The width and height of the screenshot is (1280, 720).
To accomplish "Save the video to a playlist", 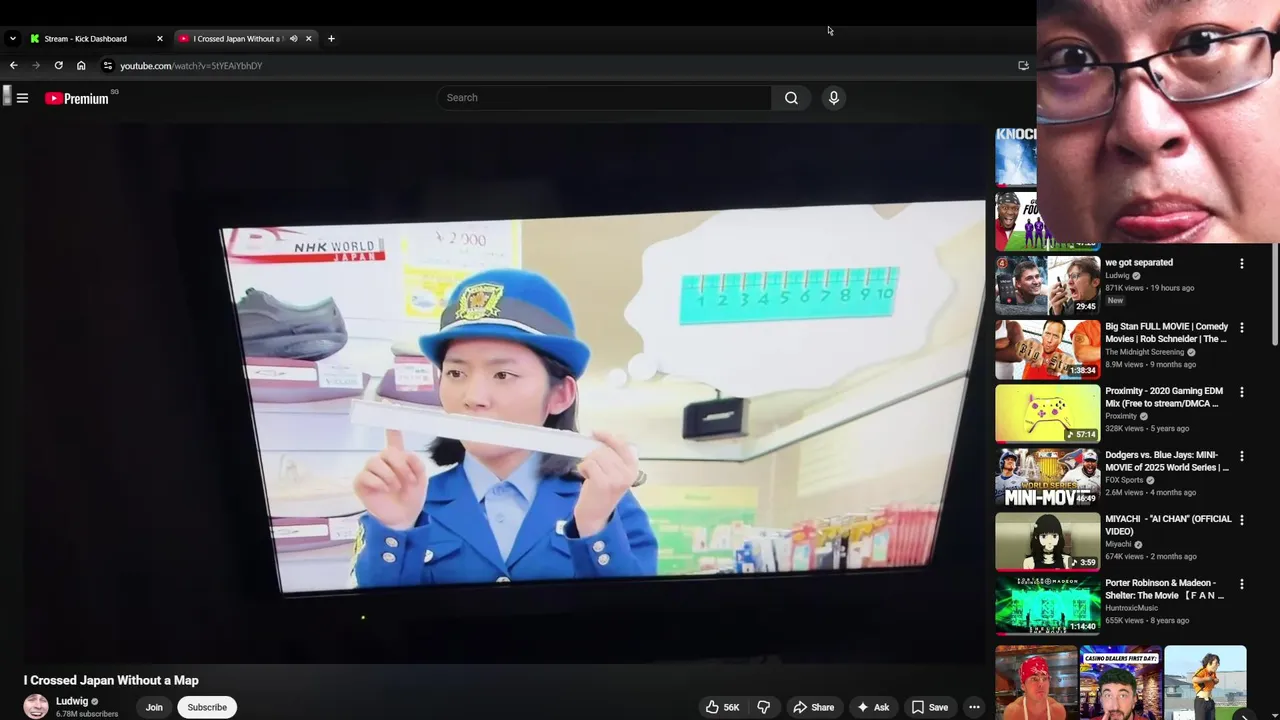I will click(x=929, y=707).
